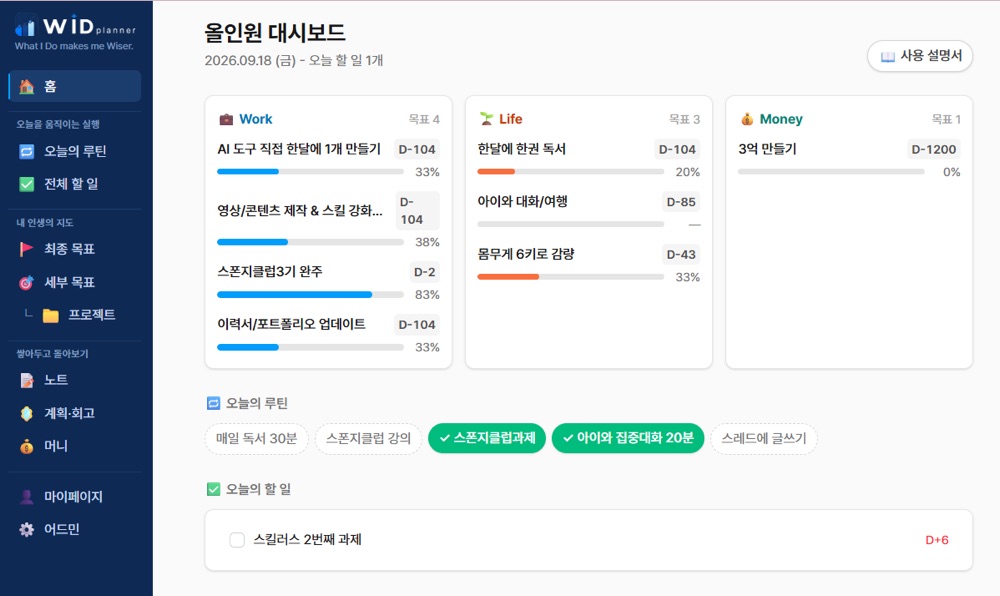Click the sprout icon in Life card
Screen dimensions: 1000x596
(x=487, y=119)
